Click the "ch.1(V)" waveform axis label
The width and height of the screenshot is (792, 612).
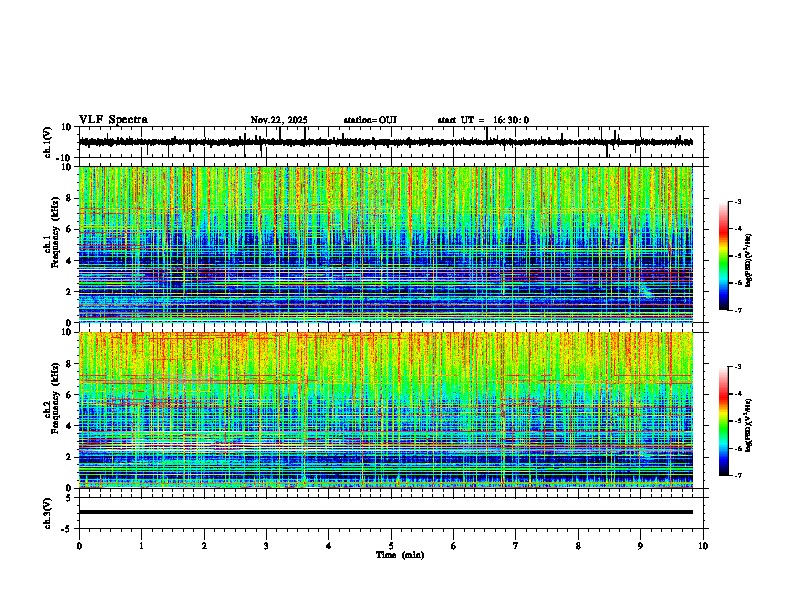[x=48, y=142]
